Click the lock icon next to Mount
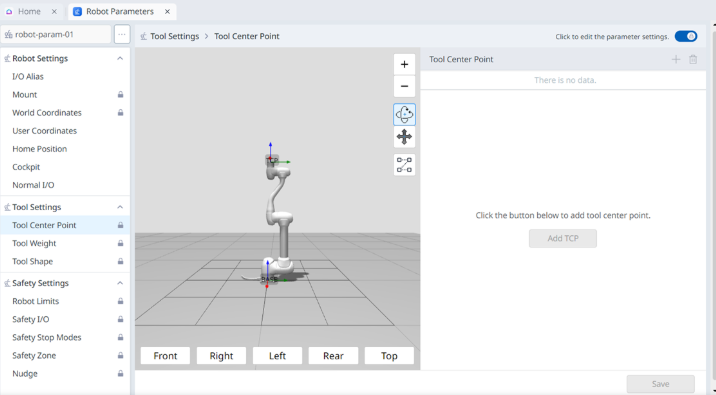 (121, 95)
